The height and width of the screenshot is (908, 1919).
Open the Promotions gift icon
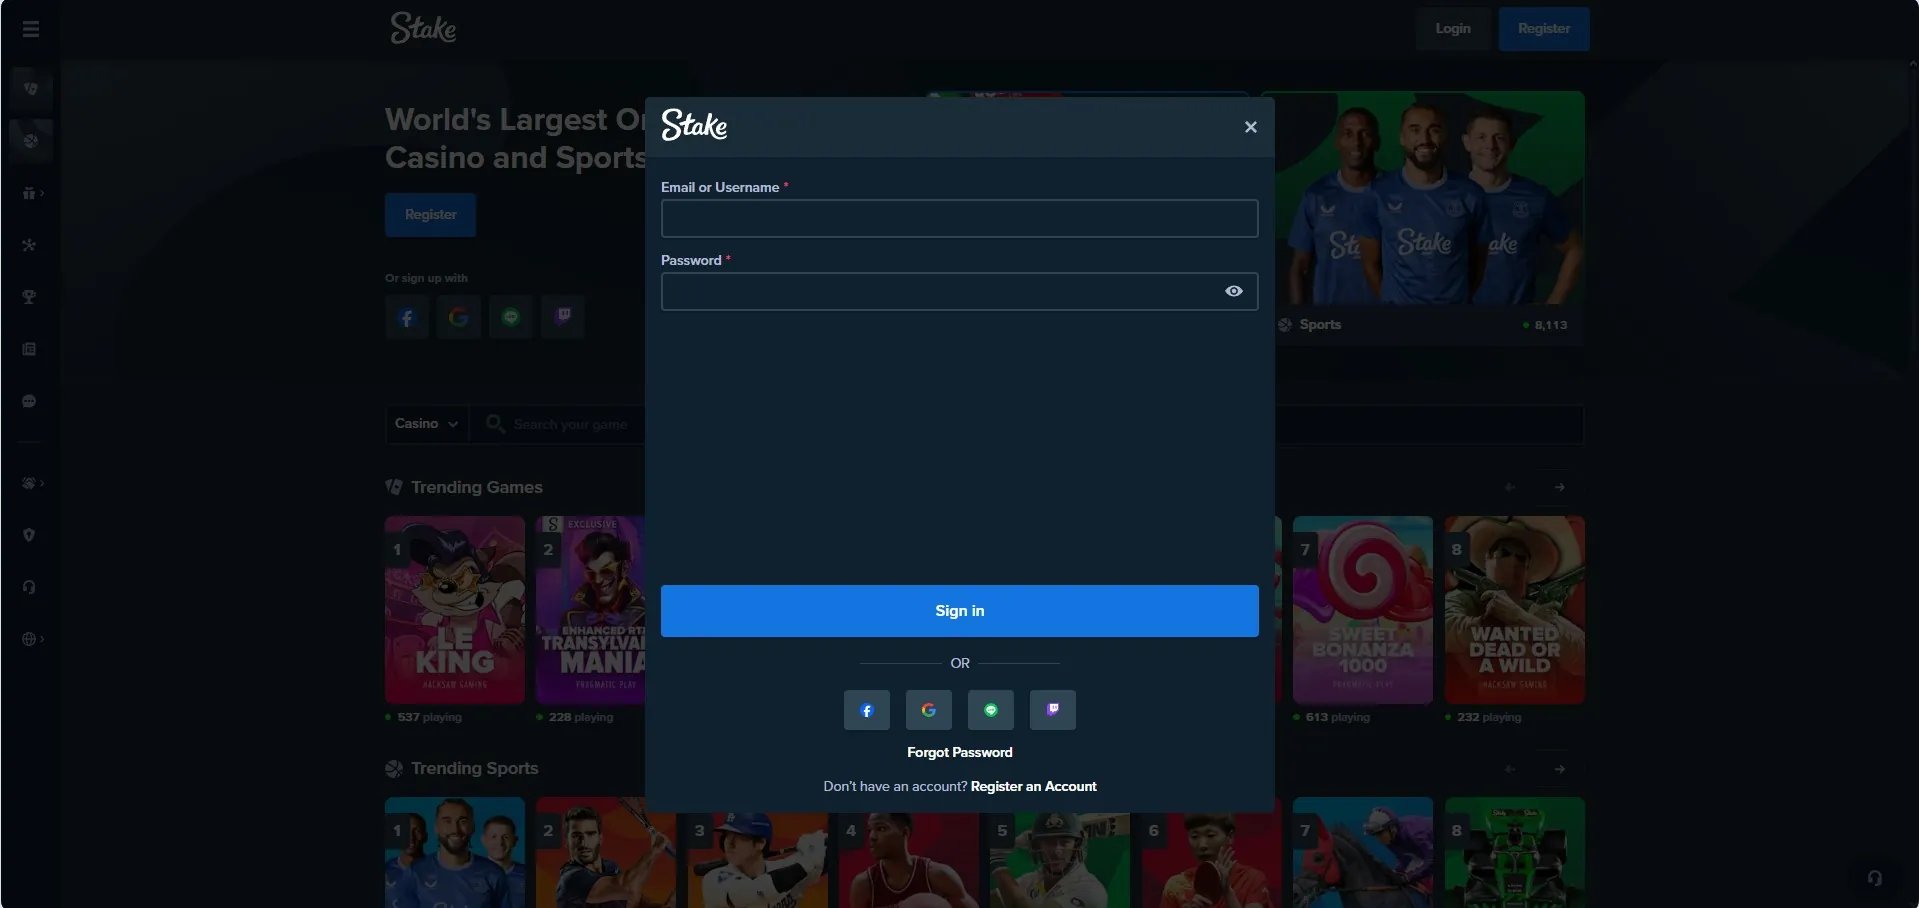click(30, 193)
